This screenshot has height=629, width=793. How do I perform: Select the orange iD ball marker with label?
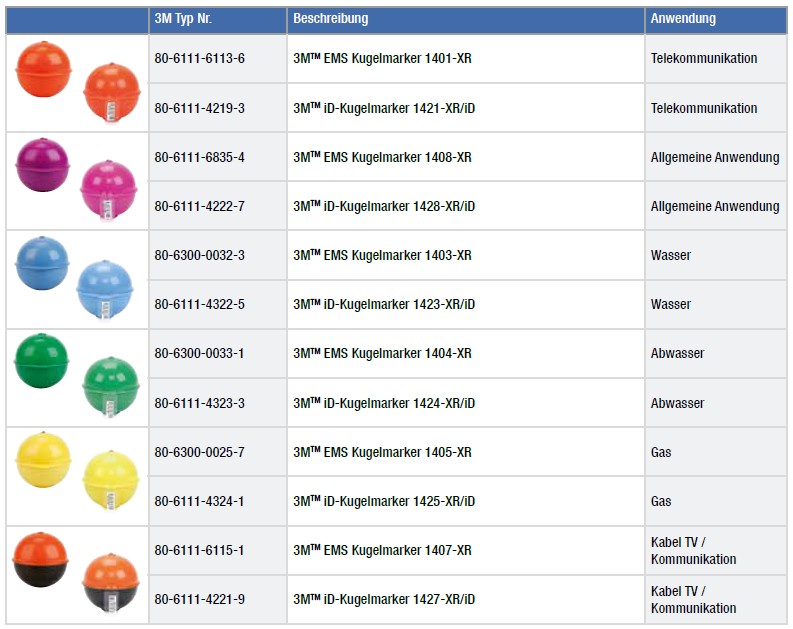(111, 93)
